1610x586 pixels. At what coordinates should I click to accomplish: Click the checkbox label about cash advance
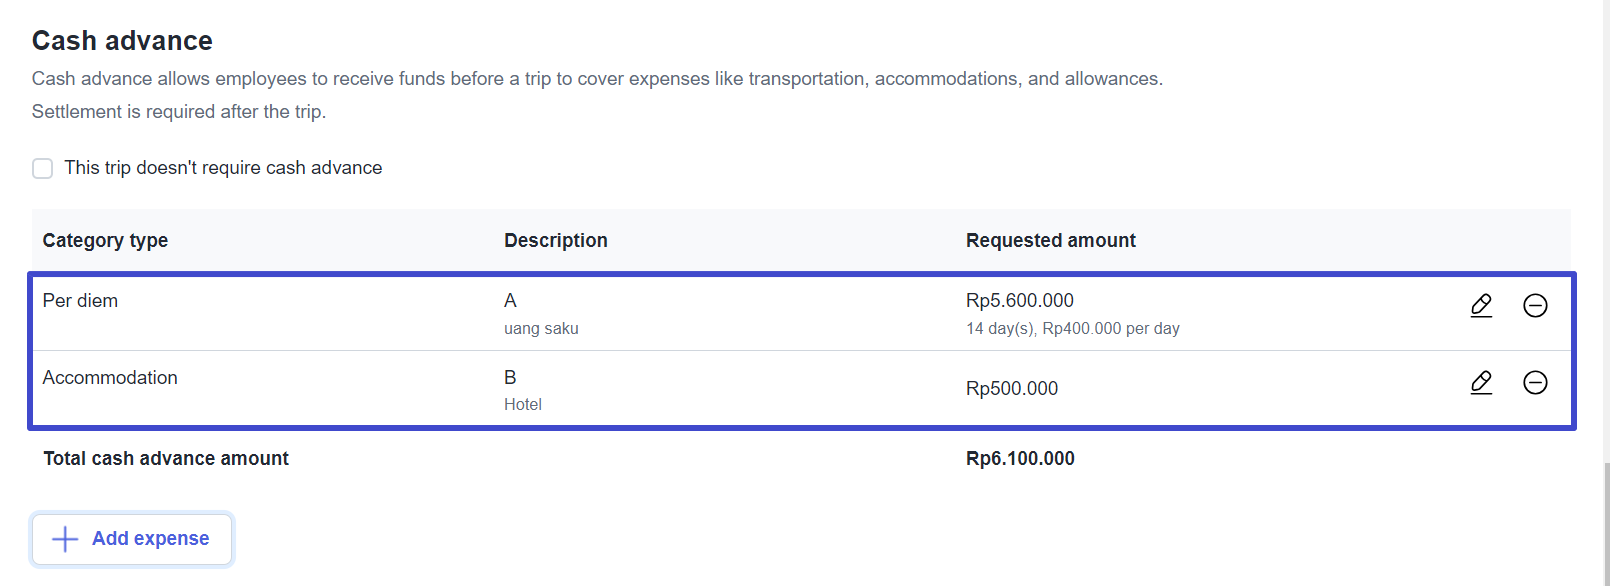pos(223,168)
